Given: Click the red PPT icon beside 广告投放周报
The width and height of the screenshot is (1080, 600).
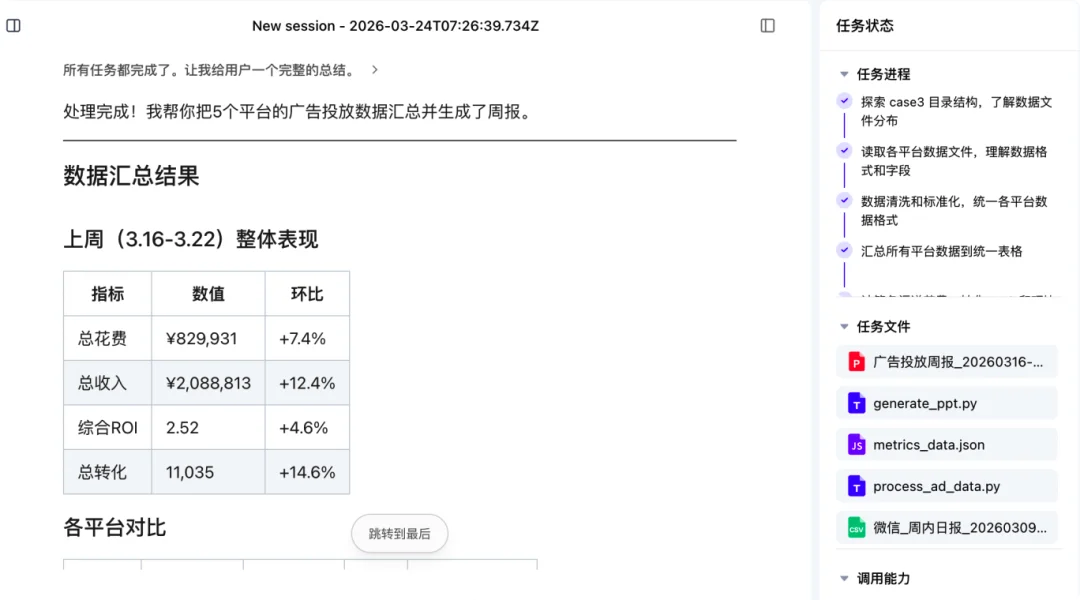Looking at the screenshot, I should point(857,361).
